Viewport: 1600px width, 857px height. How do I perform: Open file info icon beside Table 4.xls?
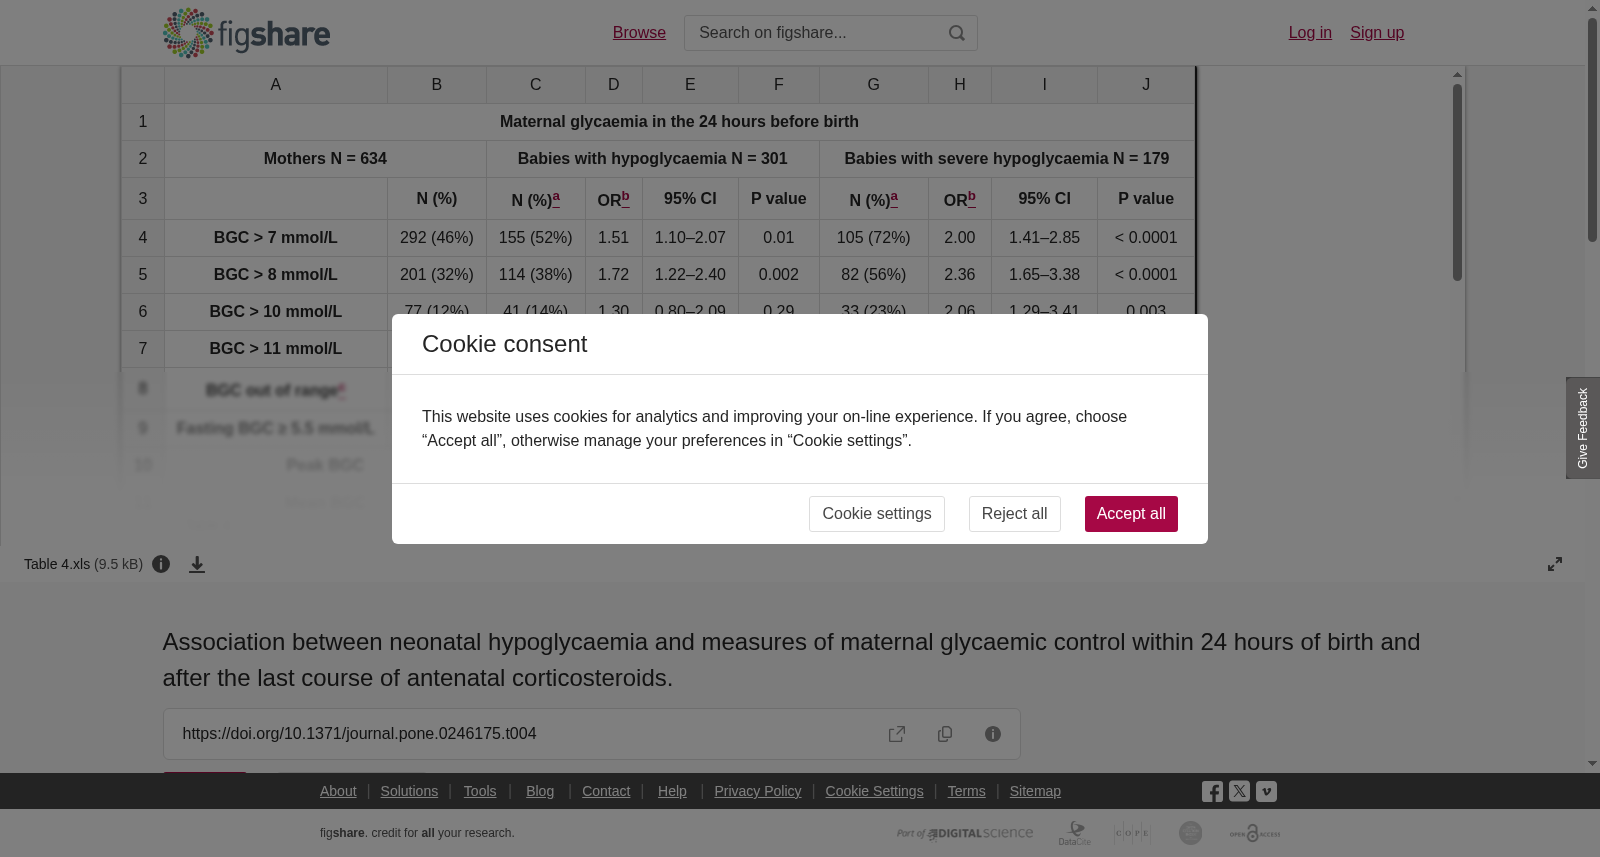coord(161,564)
